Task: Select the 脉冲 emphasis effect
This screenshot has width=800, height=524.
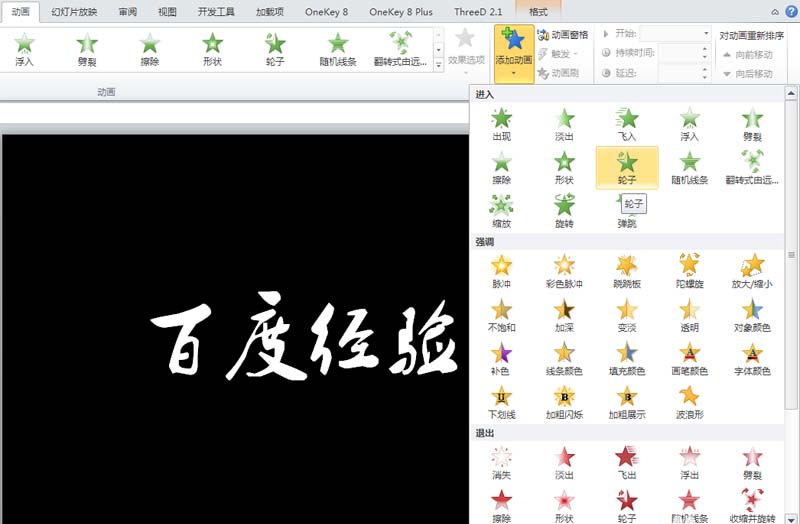Action: click(502, 271)
